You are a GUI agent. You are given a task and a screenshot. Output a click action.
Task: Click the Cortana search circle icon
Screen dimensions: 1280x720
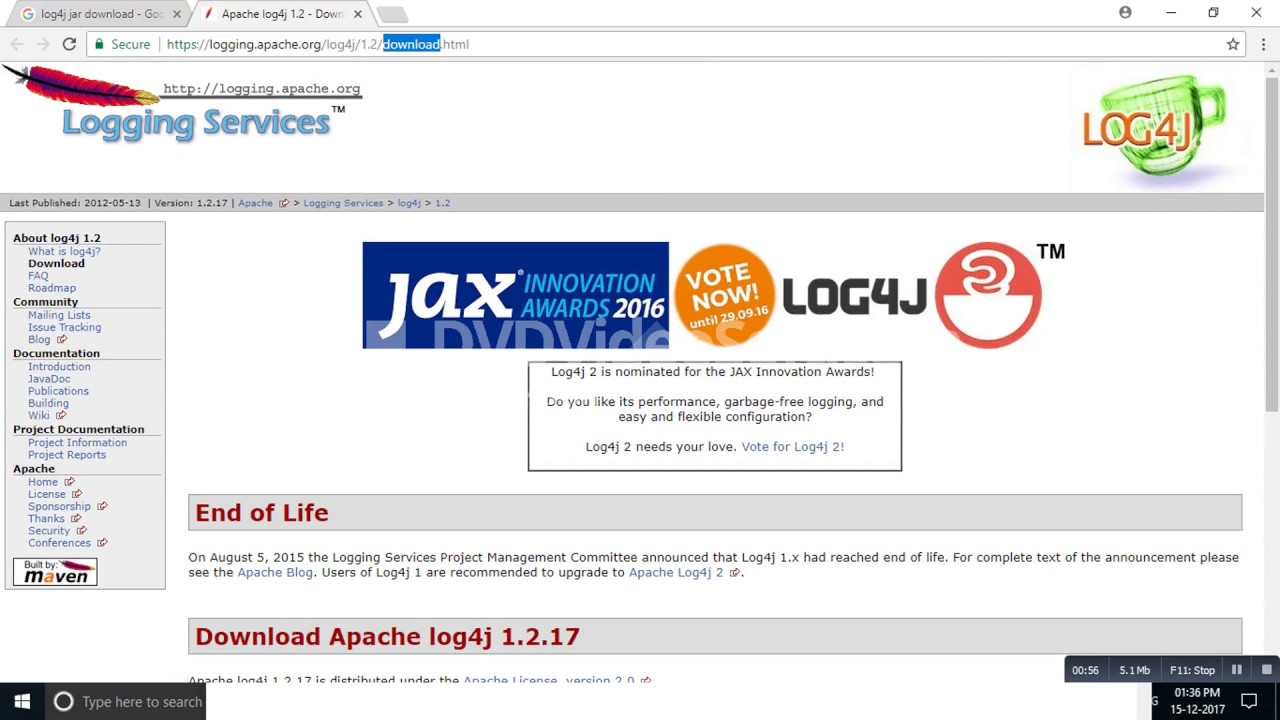pyautogui.click(x=63, y=701)
